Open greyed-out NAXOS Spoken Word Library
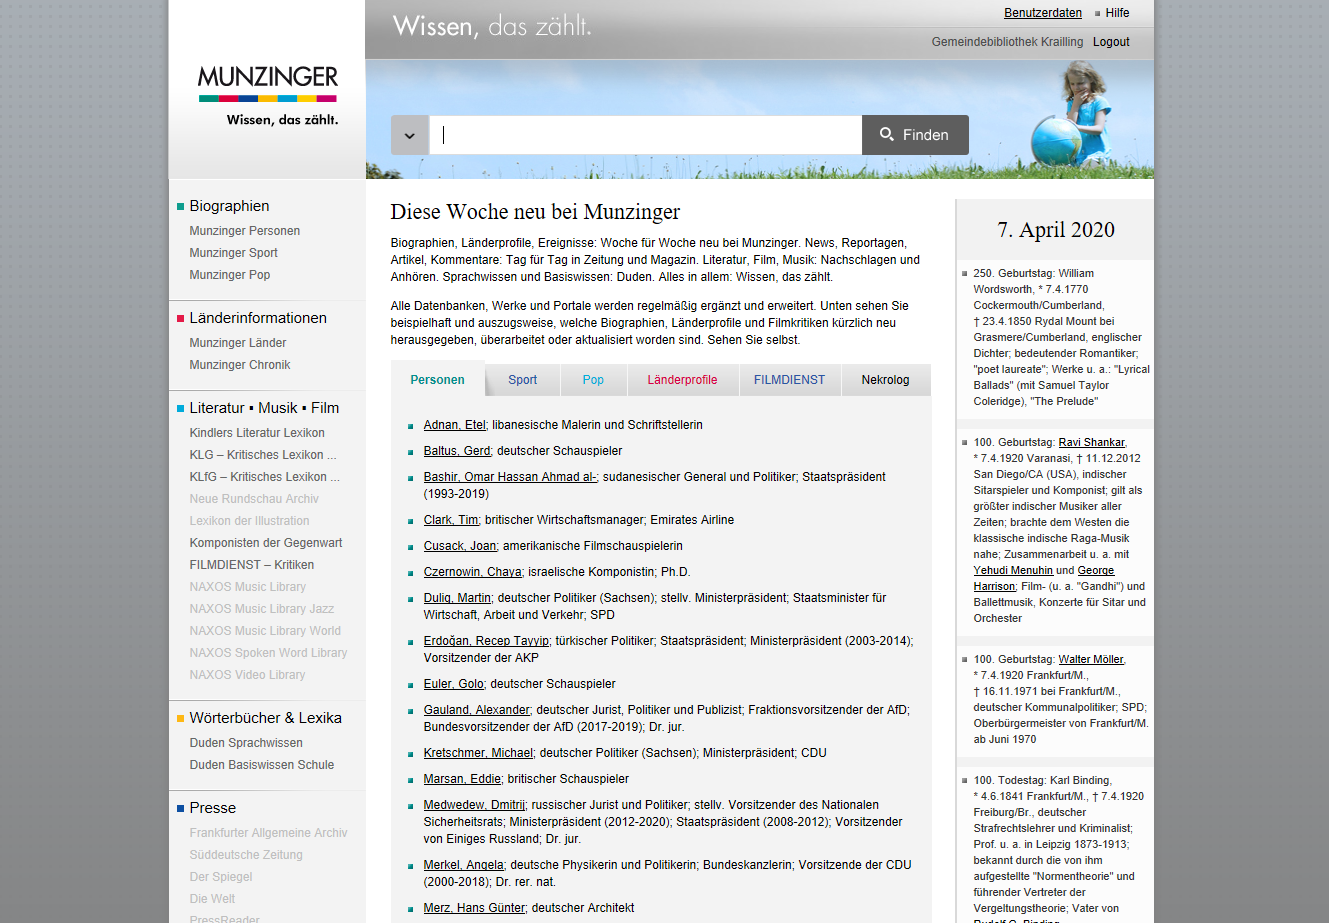Screen dimensions: 1329x923 pos(268,653)
